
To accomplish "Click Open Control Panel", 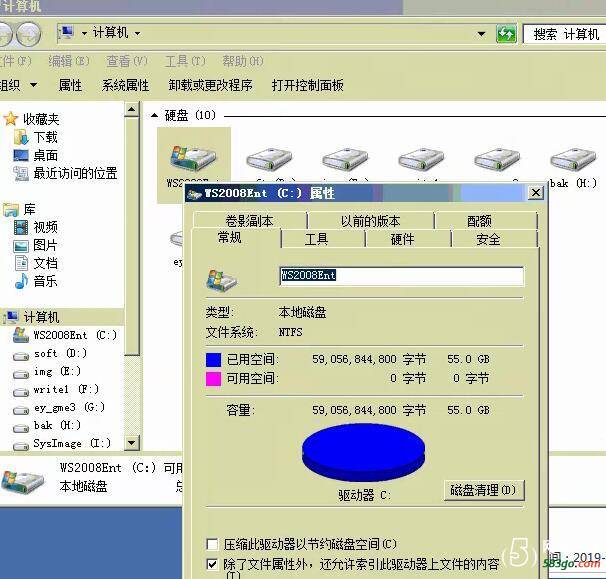I will 308,85.
